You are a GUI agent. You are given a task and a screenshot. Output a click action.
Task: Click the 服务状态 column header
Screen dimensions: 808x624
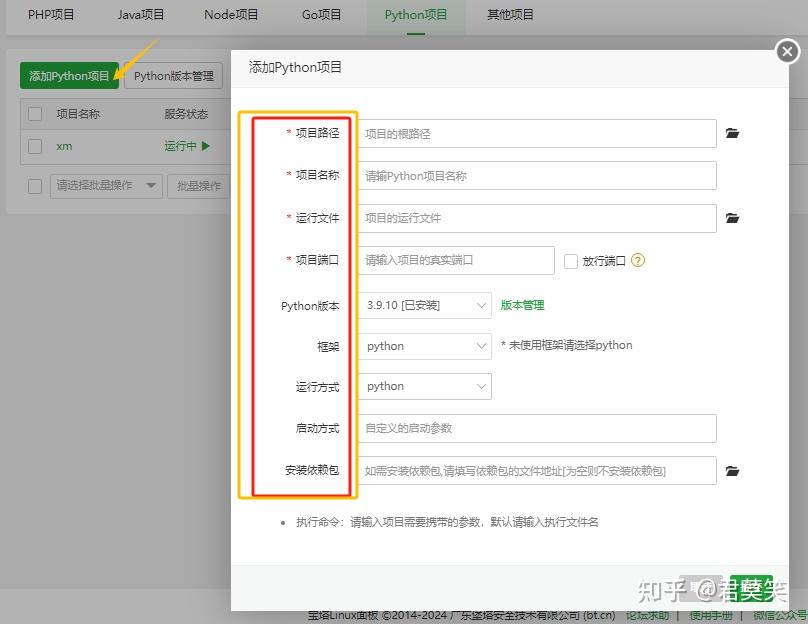pyautogui.click(x=186, y=114)
